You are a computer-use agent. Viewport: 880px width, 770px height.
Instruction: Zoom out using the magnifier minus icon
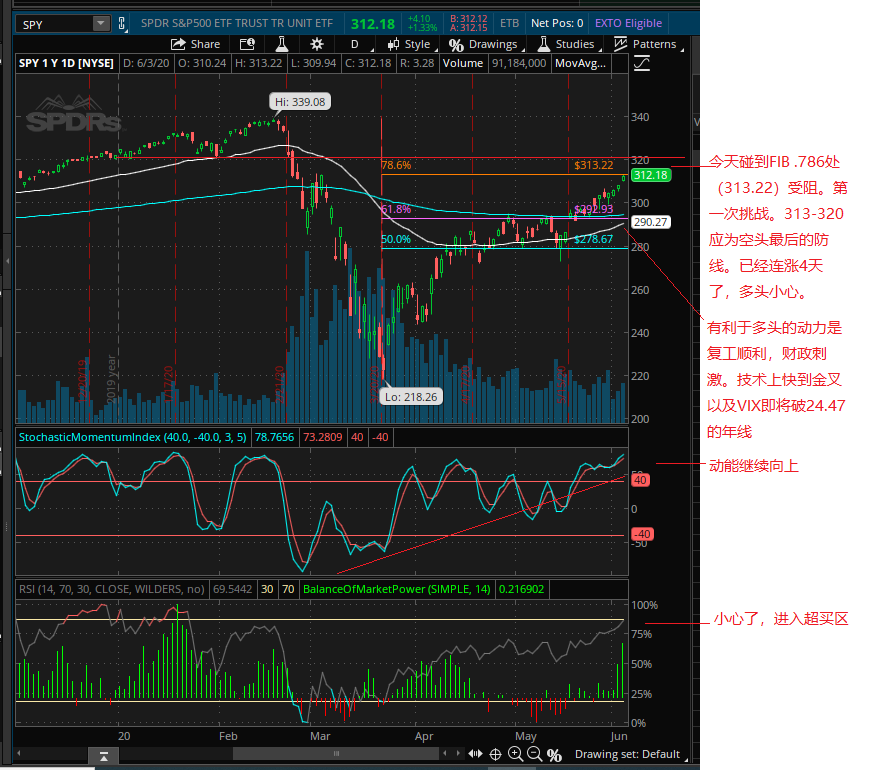point(535,754)
